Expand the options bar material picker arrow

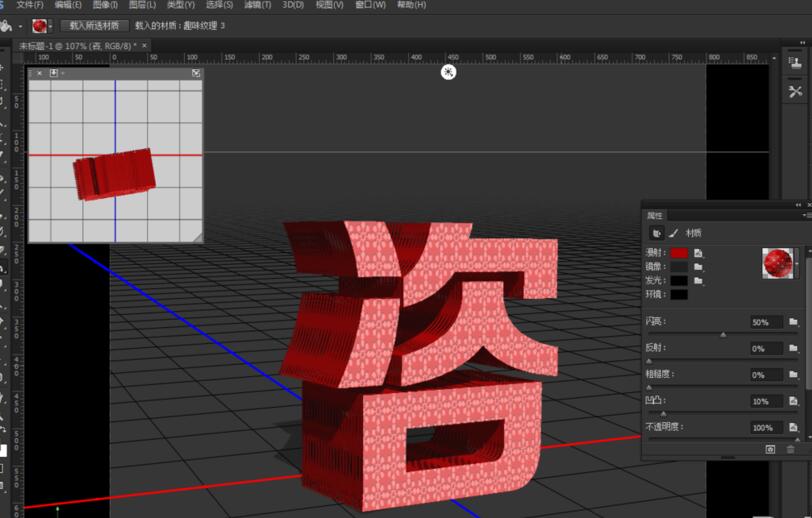click(x=50, y=26)
